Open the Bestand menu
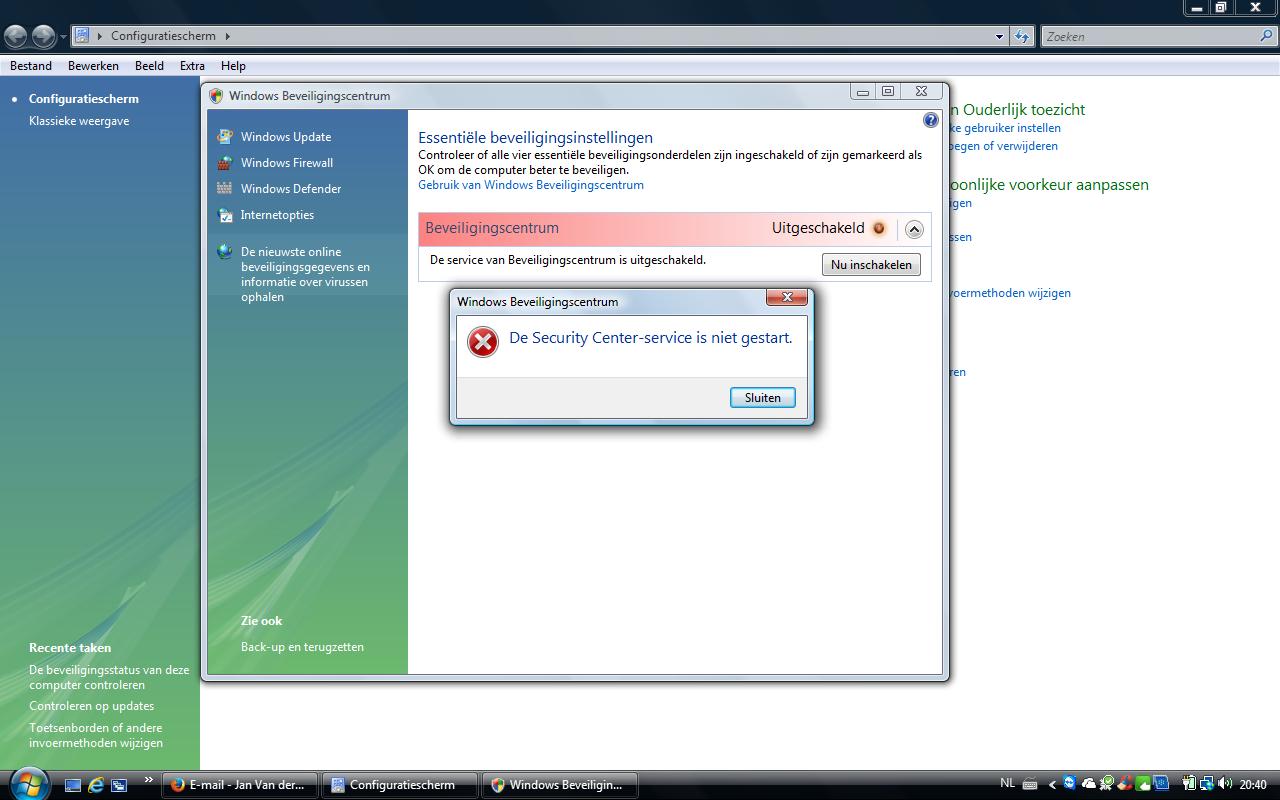The image size is (1280, 800). [31, 66]
